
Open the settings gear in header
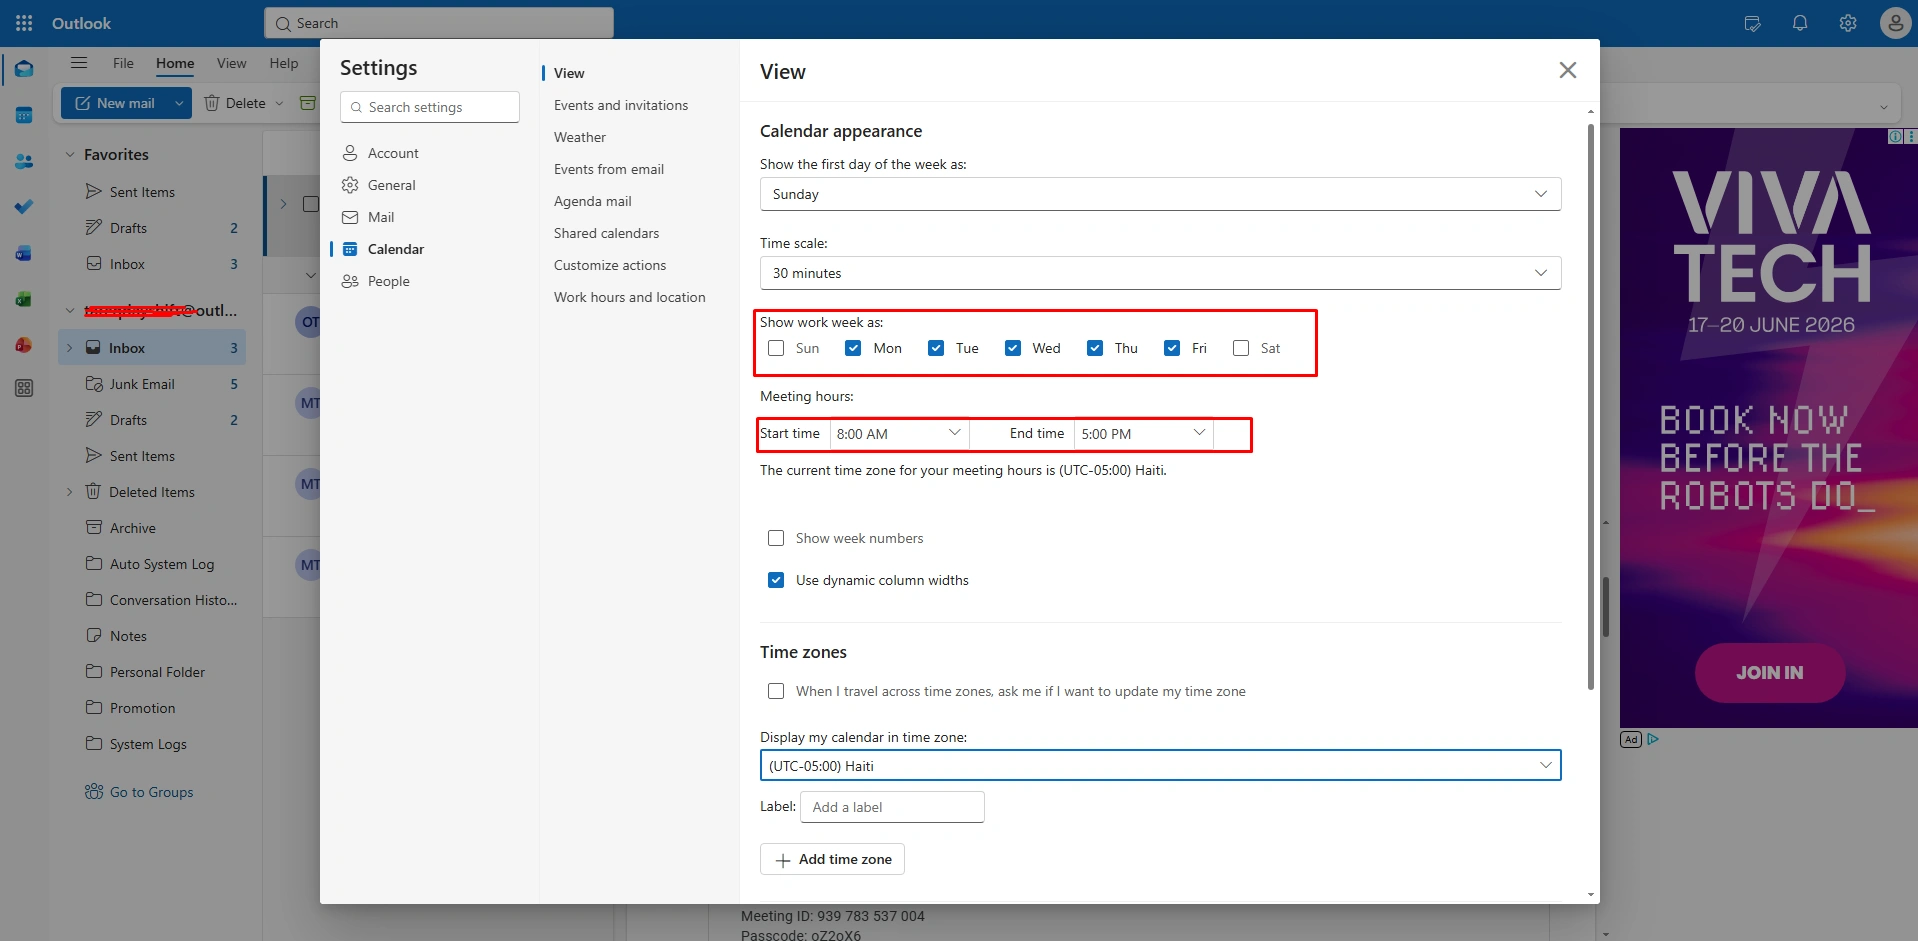[x=1848, y=23]
